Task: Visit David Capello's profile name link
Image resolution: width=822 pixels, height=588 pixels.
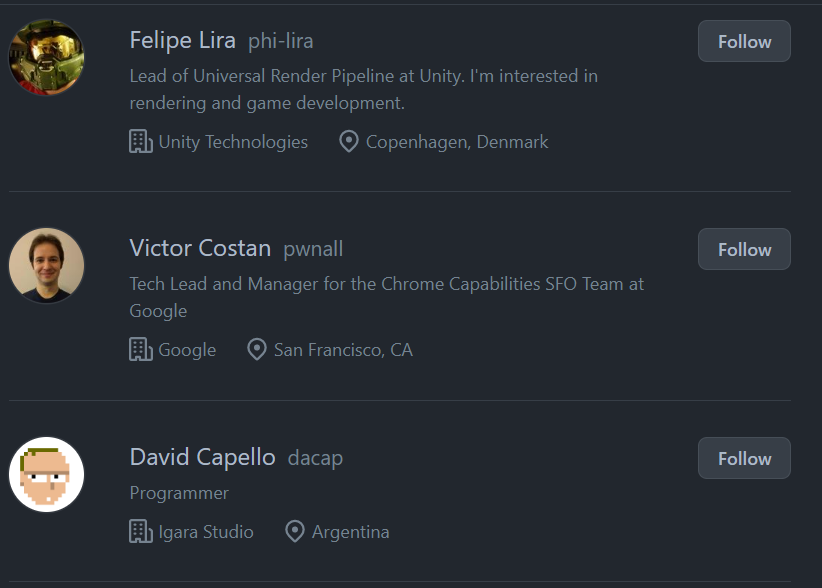Action: coord(202,458)
